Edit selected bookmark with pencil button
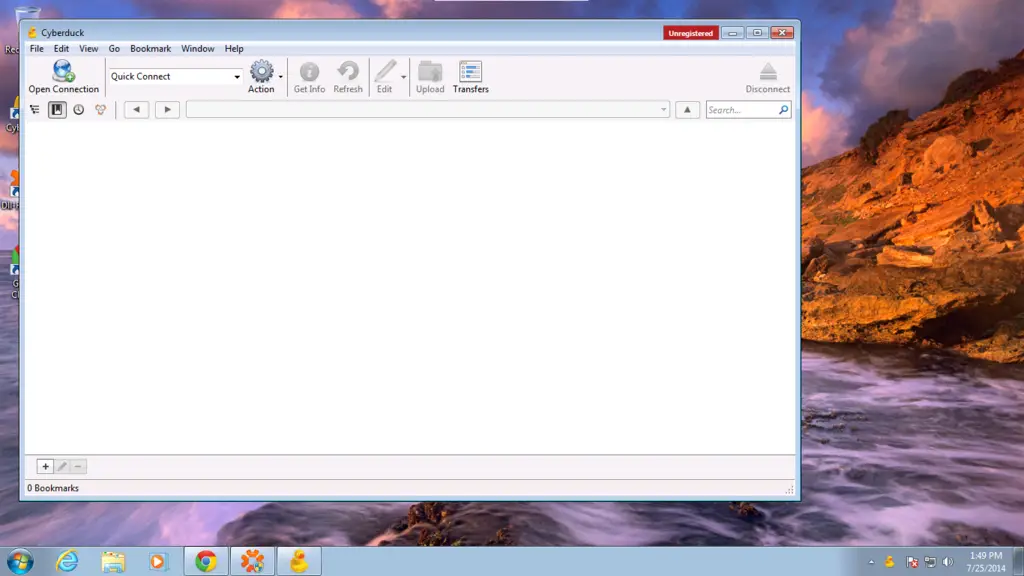1024x576 pixels. [62, 466]
